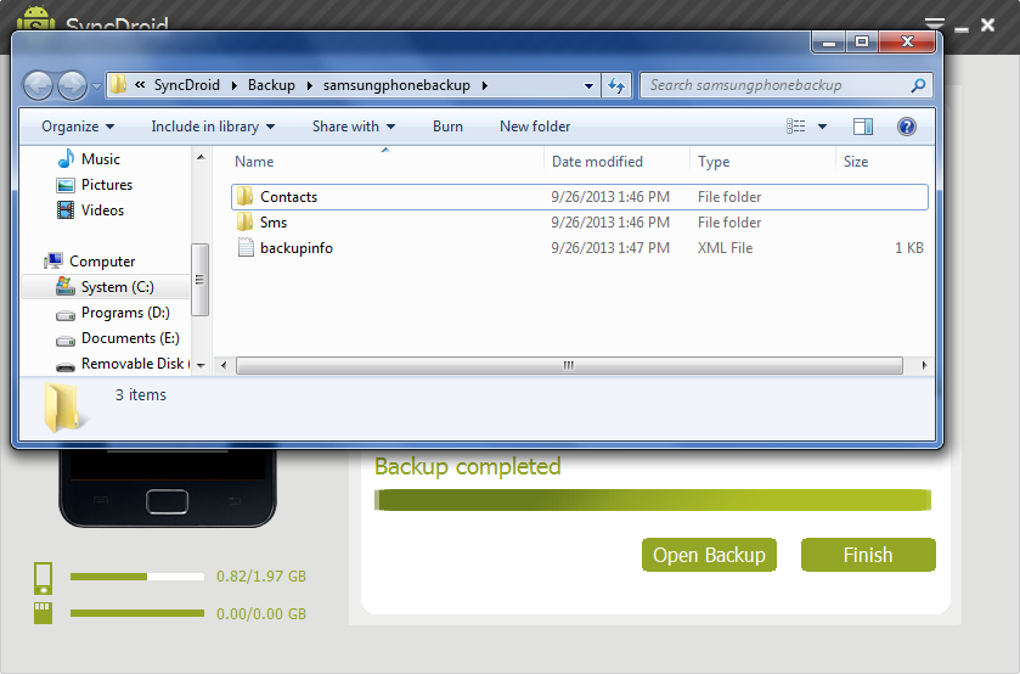Screen dimensions: 1020x674
Task: Open the Explorer Help icon
Action: tap(906, 126)
